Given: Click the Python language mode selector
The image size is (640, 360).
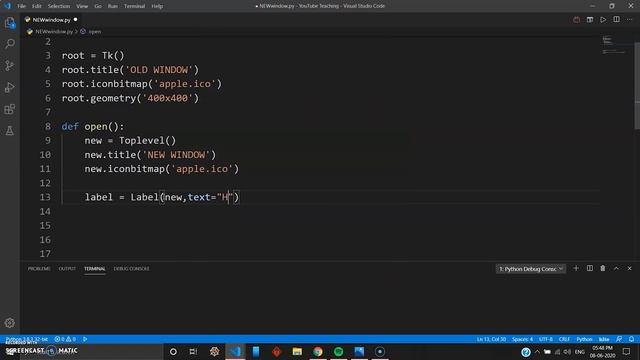Looking at the screenshot, I should pos(584,339).
